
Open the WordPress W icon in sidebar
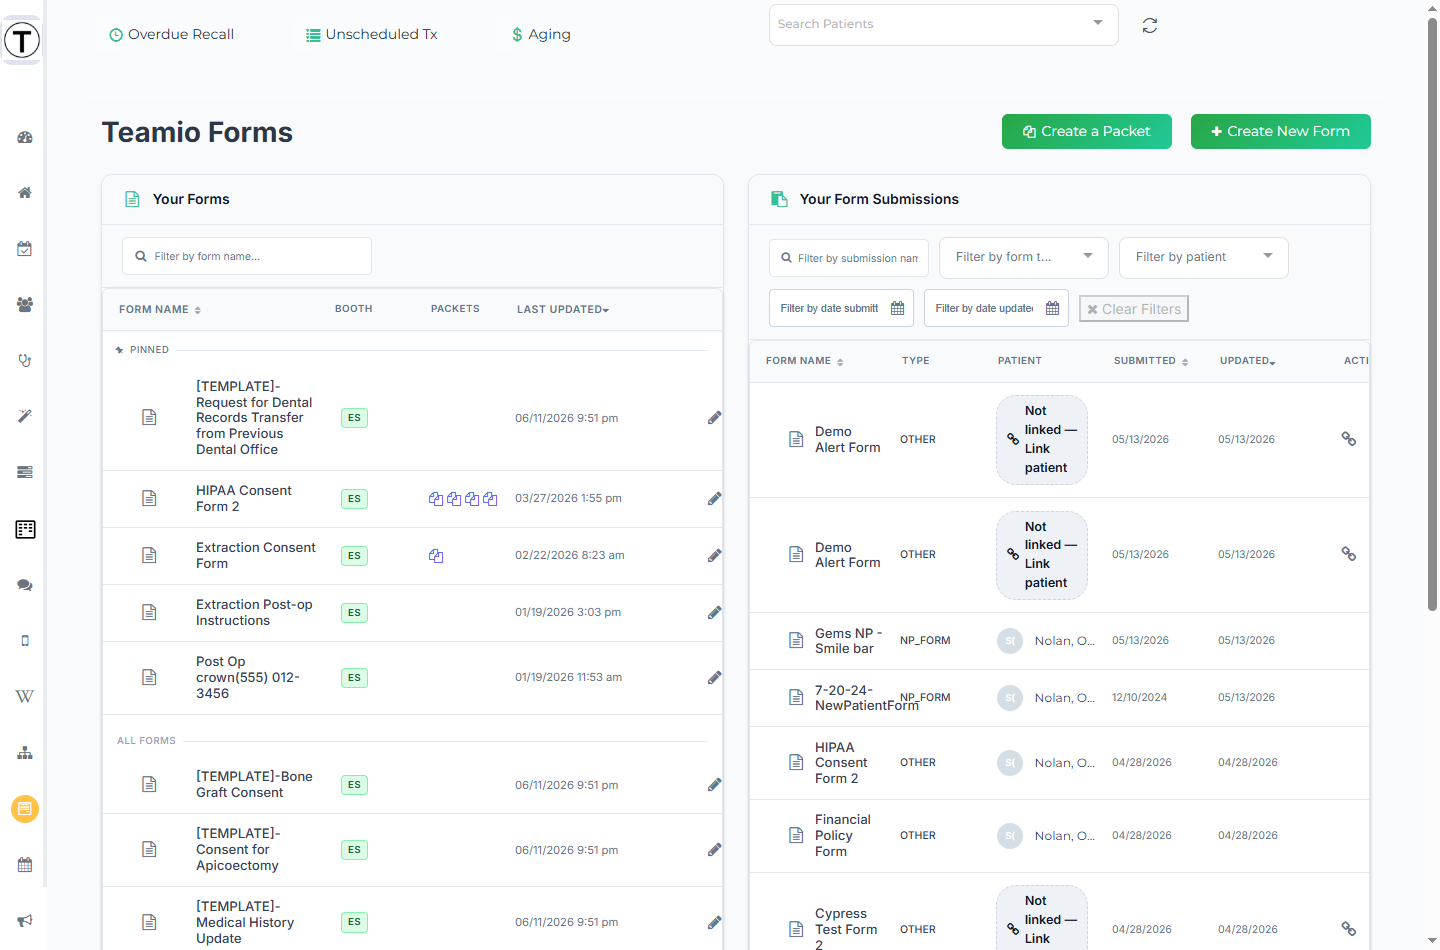point(25,696)
